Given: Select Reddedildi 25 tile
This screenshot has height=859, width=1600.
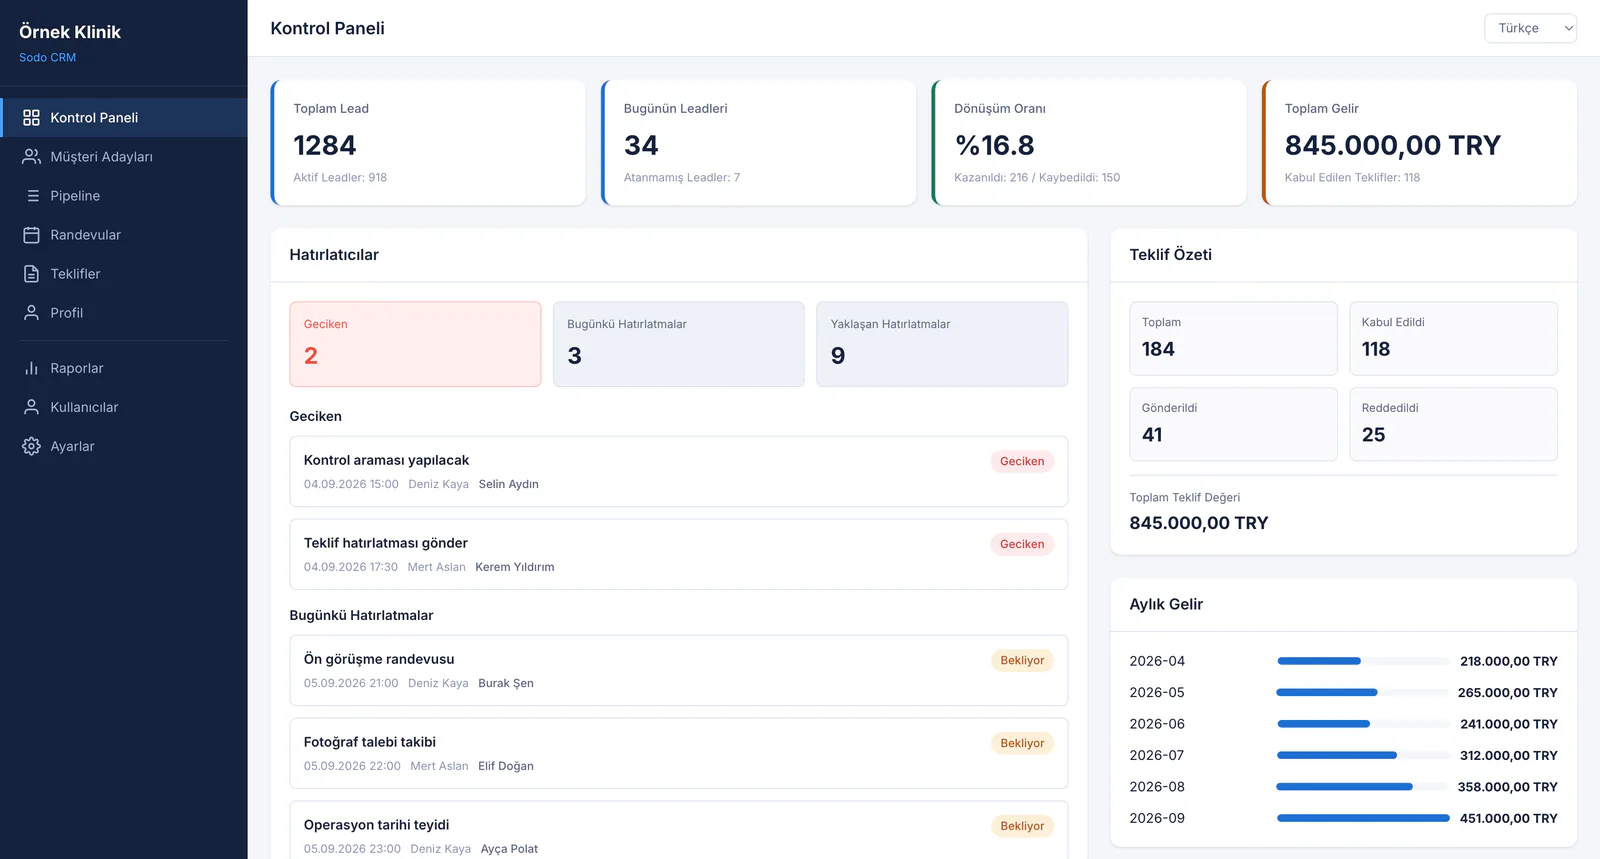Looking at the screenshot, I should coord(1453,424).
